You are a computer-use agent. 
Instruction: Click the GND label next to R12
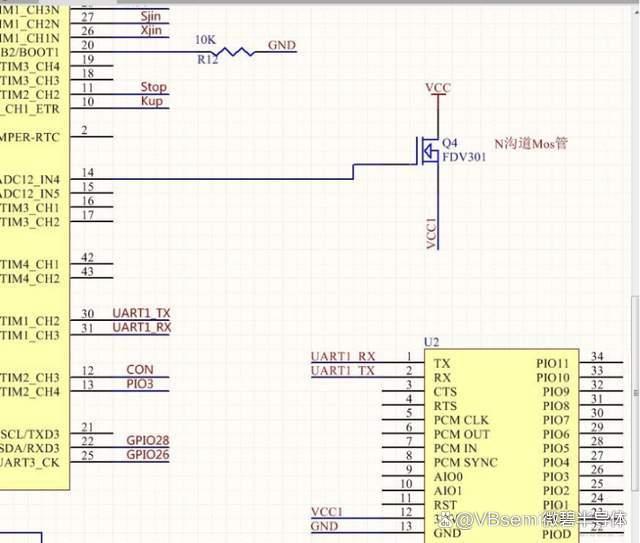[282, 45]
